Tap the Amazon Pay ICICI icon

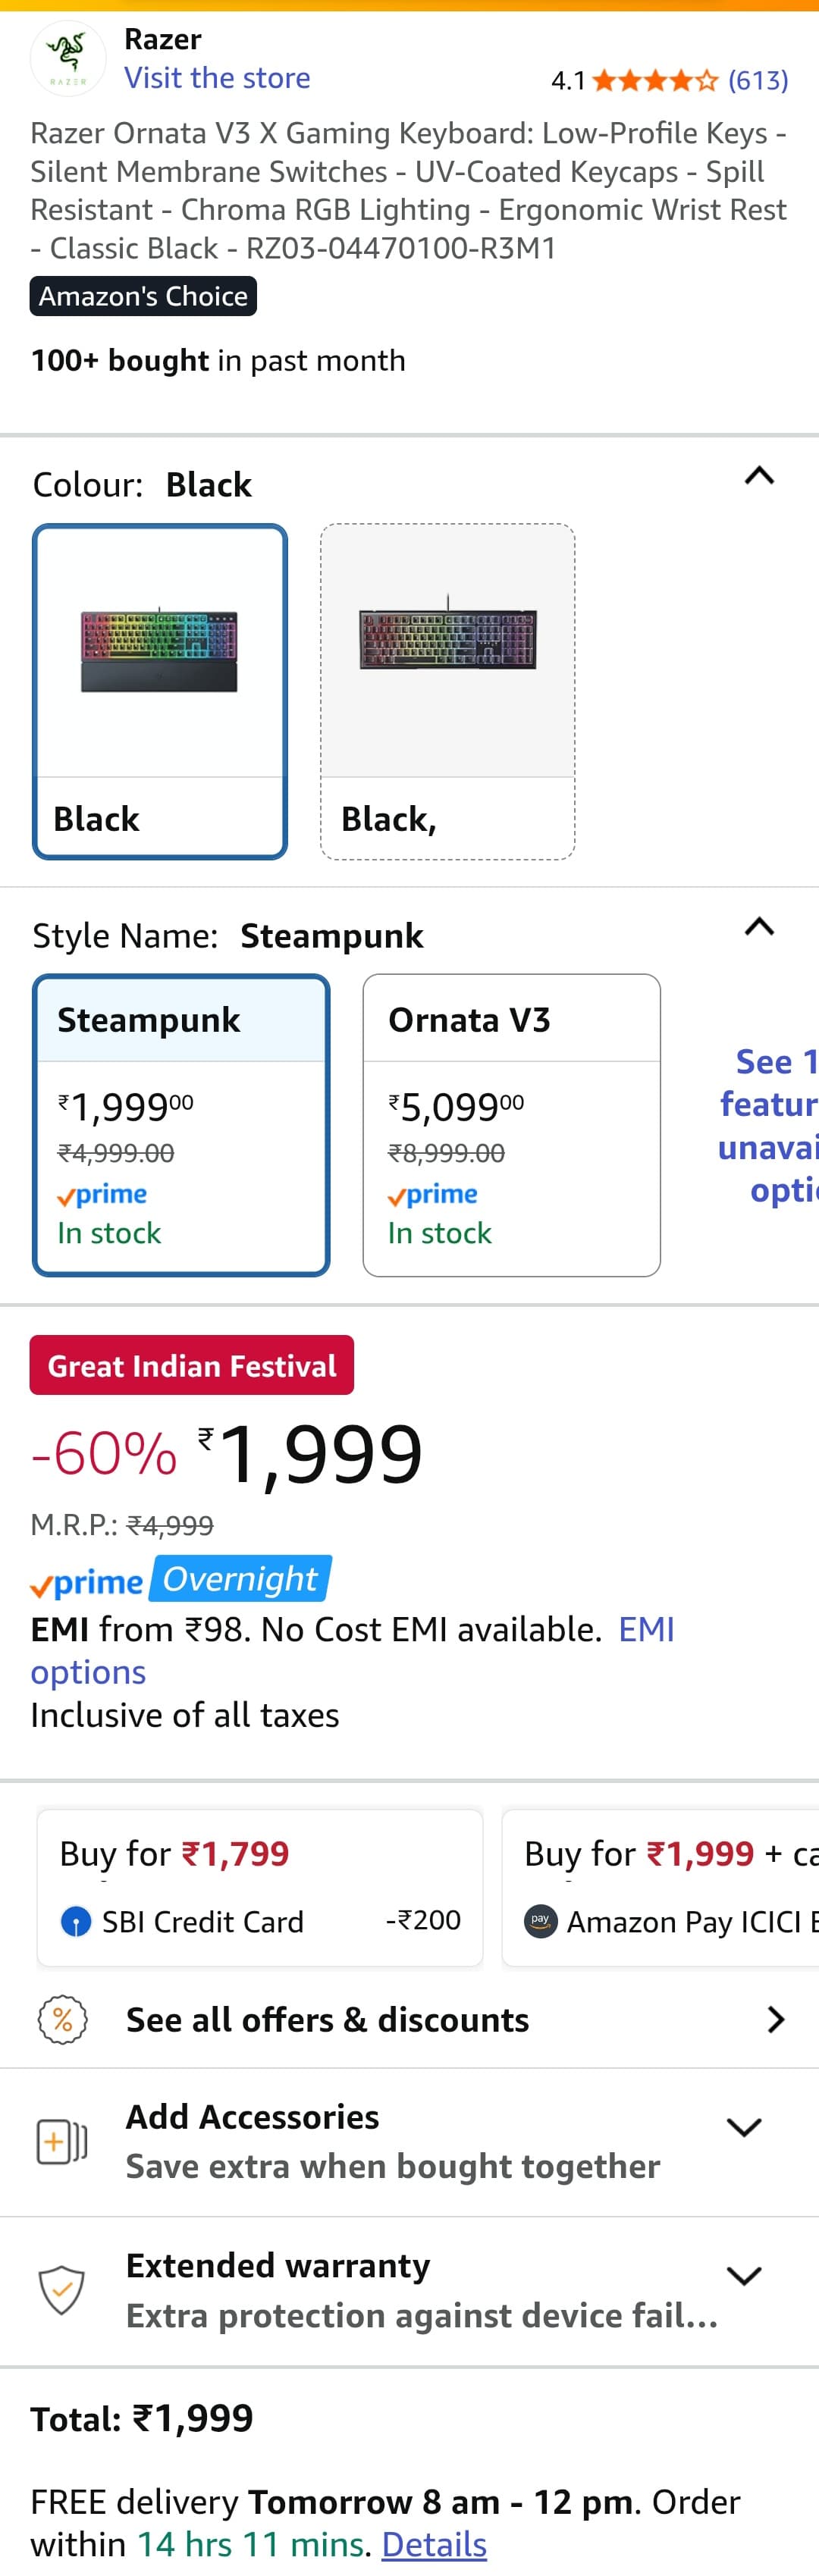coord(541,1921)
